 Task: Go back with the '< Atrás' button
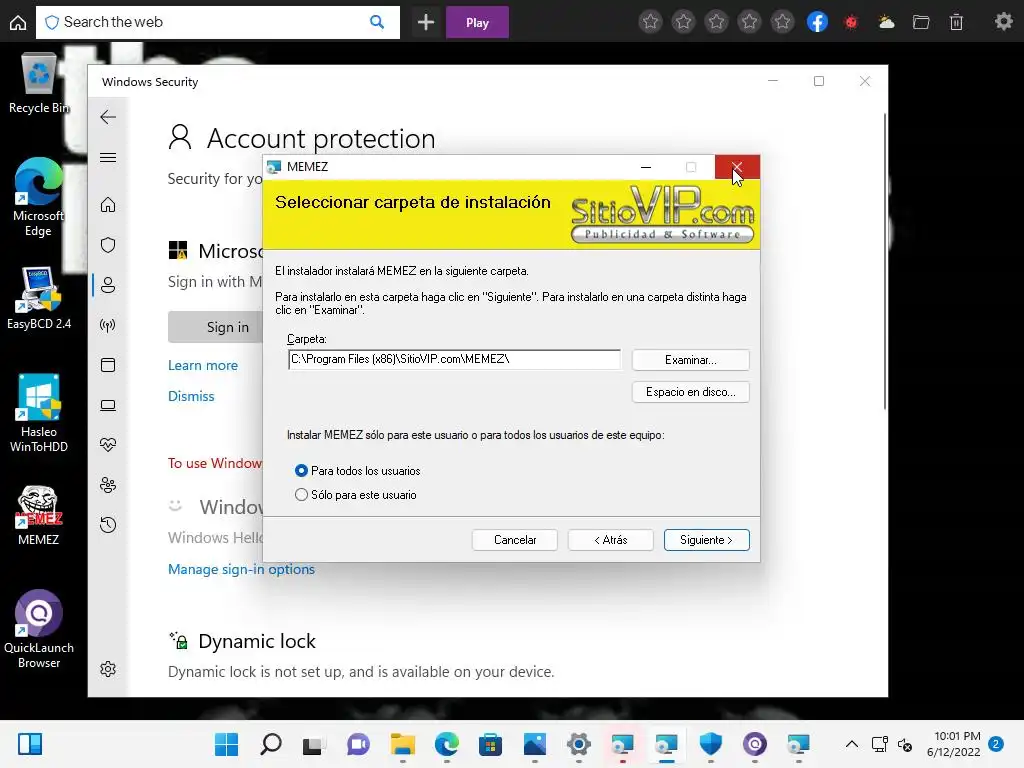pyautogui.click(x=611, y=540)
